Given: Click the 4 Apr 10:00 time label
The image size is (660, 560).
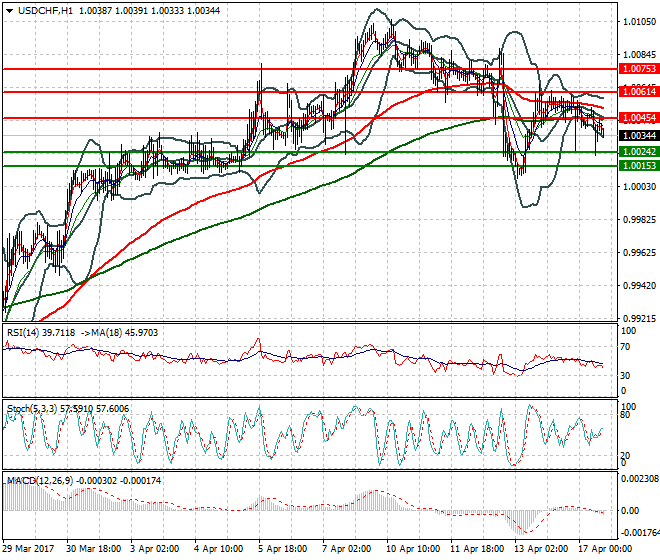Looking at the screenshot, I should (218, 549).
